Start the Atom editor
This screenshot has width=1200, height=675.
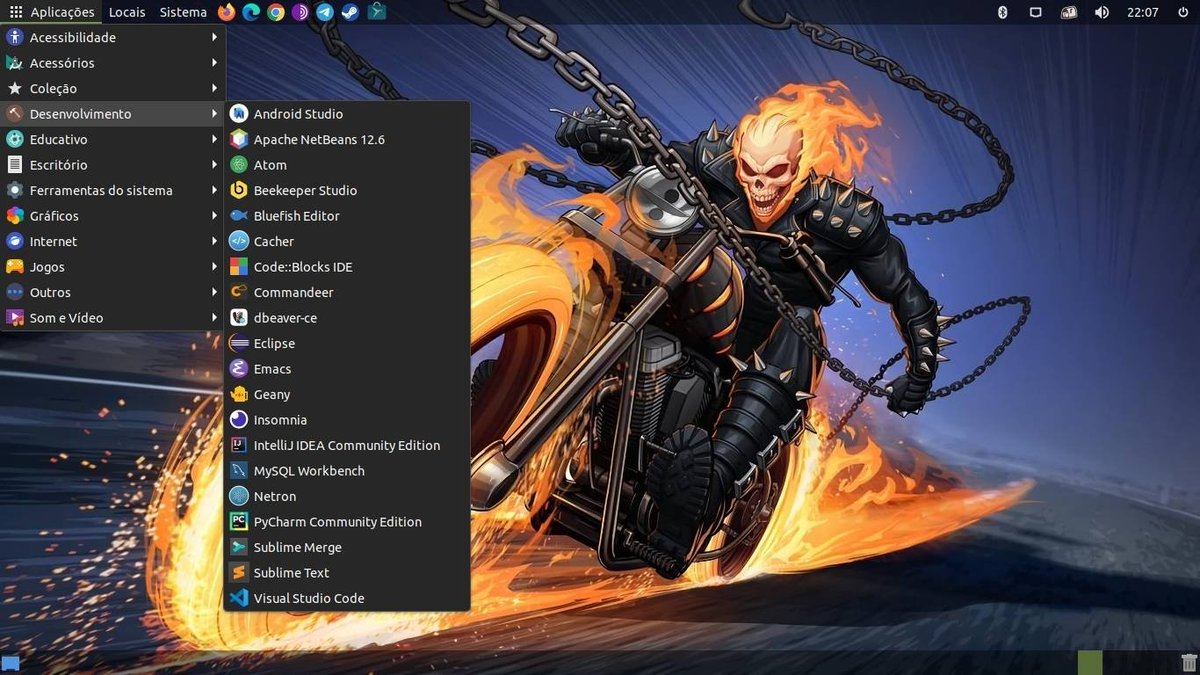tap(346, 165)
